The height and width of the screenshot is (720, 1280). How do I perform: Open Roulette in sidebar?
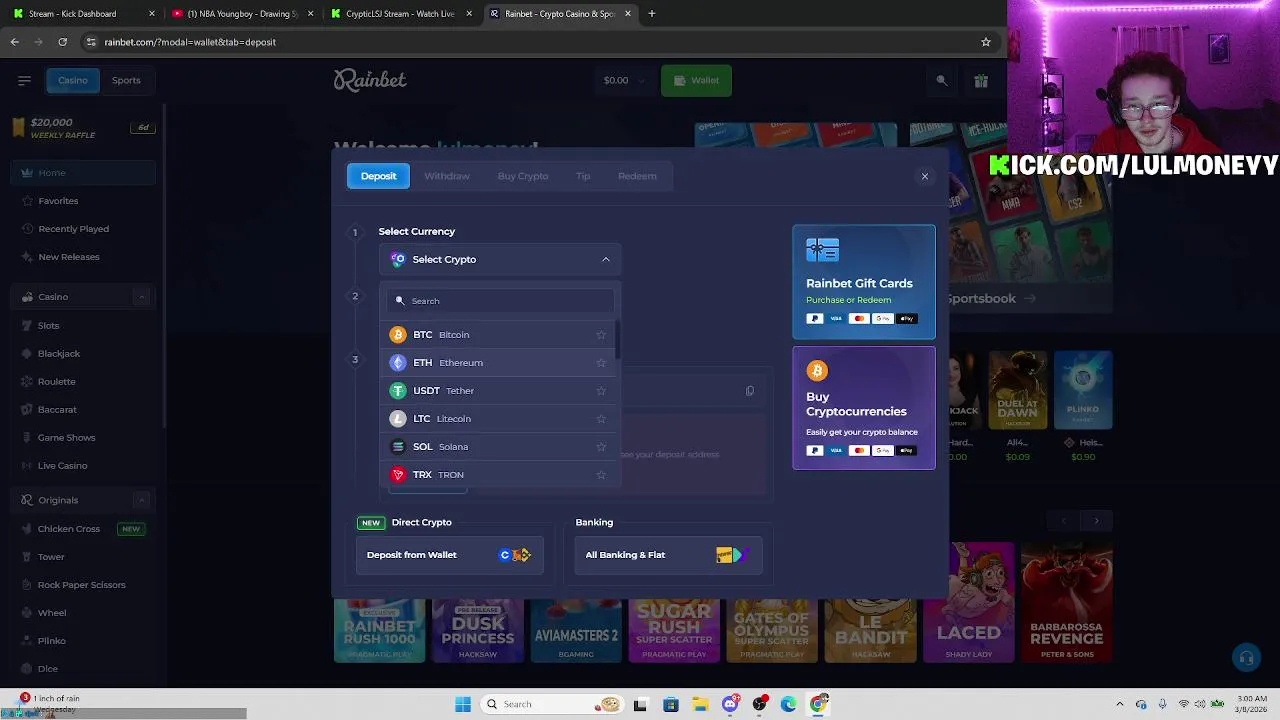83,382
